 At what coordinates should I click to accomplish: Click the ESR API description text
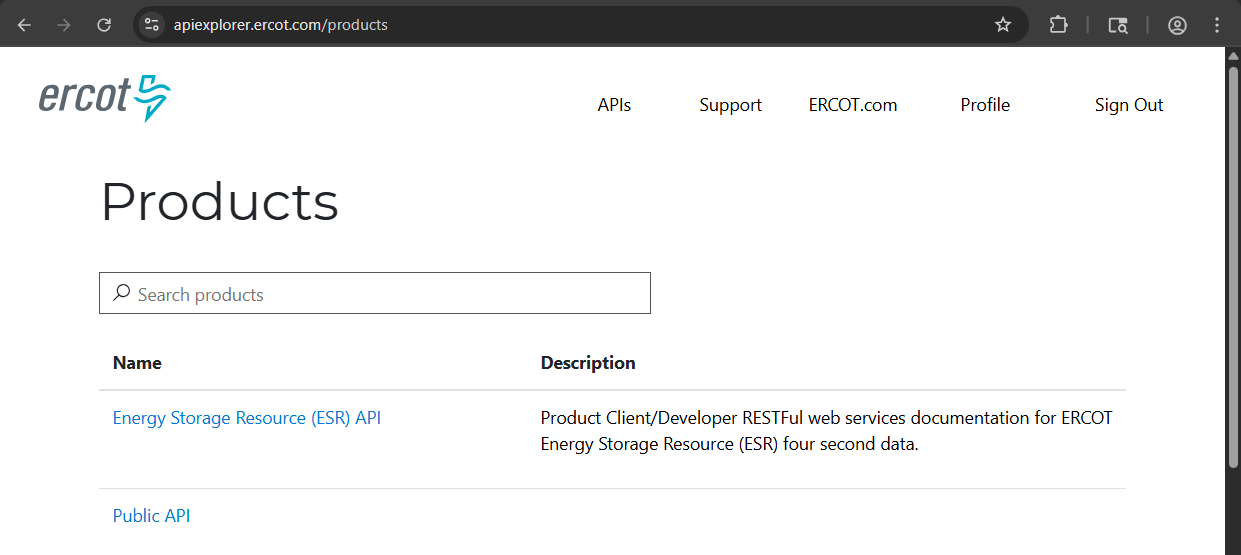[826, 431]
